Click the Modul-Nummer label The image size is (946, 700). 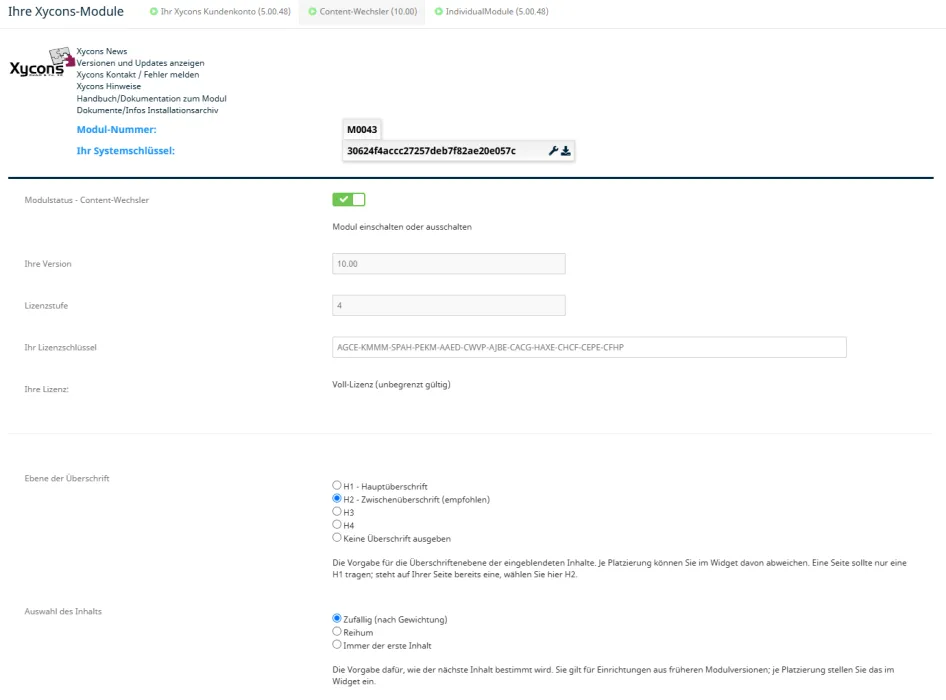pos(116,130)
